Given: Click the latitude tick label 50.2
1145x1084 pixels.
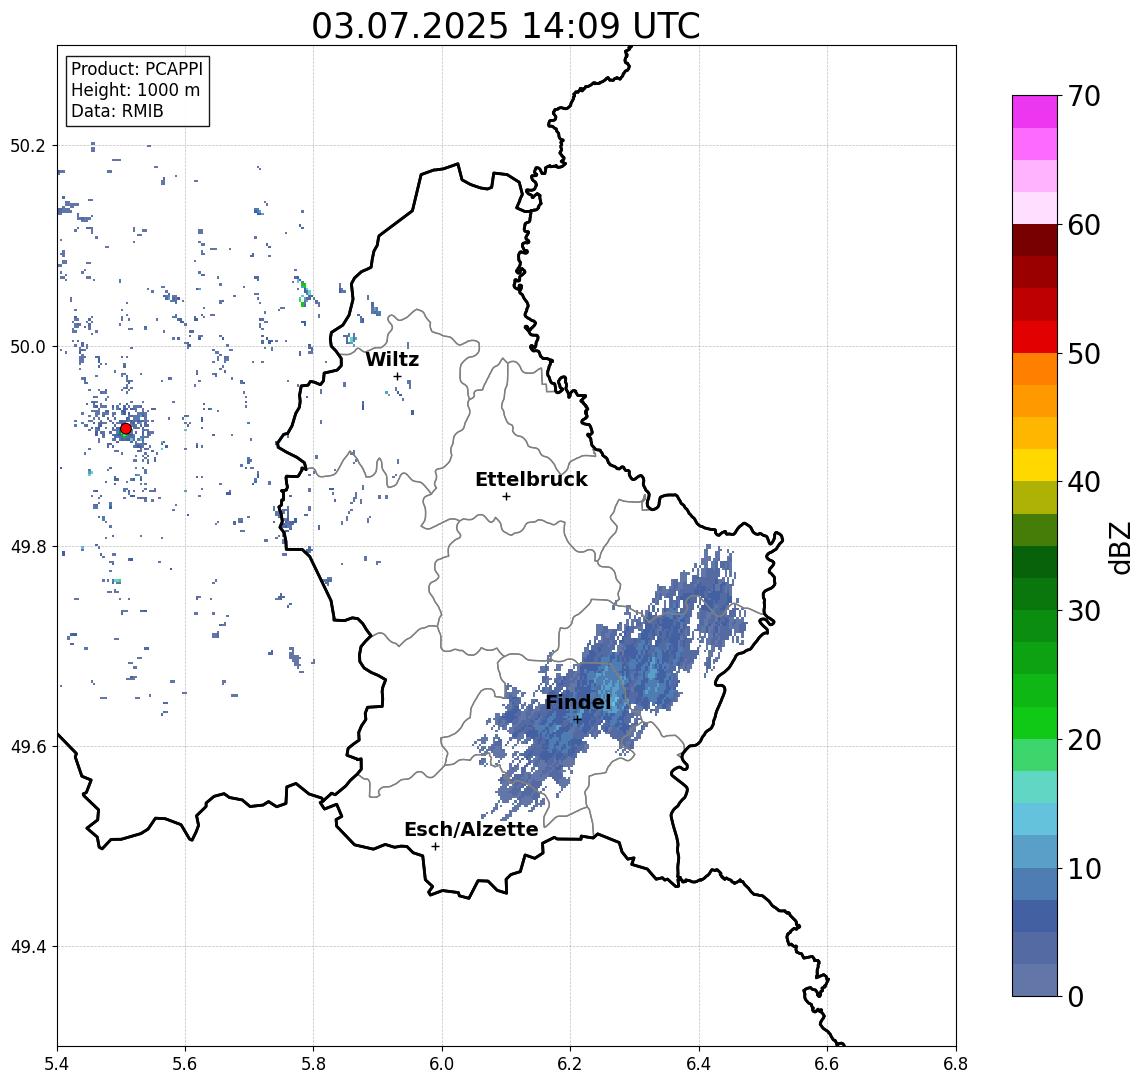Looking at the screenshot, I should click(x=28, y=145).
